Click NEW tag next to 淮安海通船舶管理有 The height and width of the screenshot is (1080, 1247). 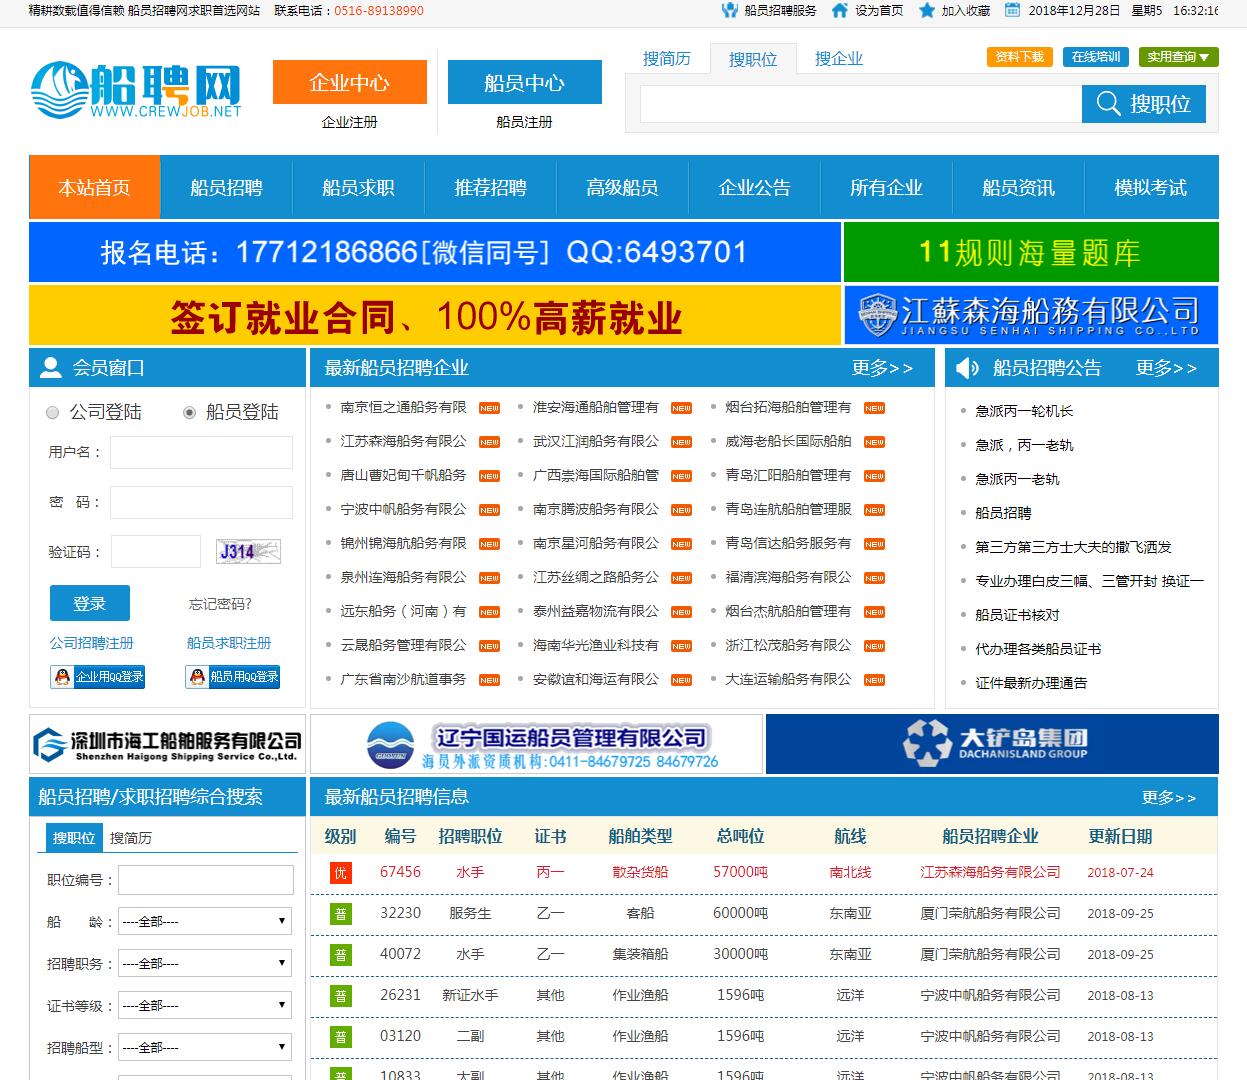[x=681, y=408]
